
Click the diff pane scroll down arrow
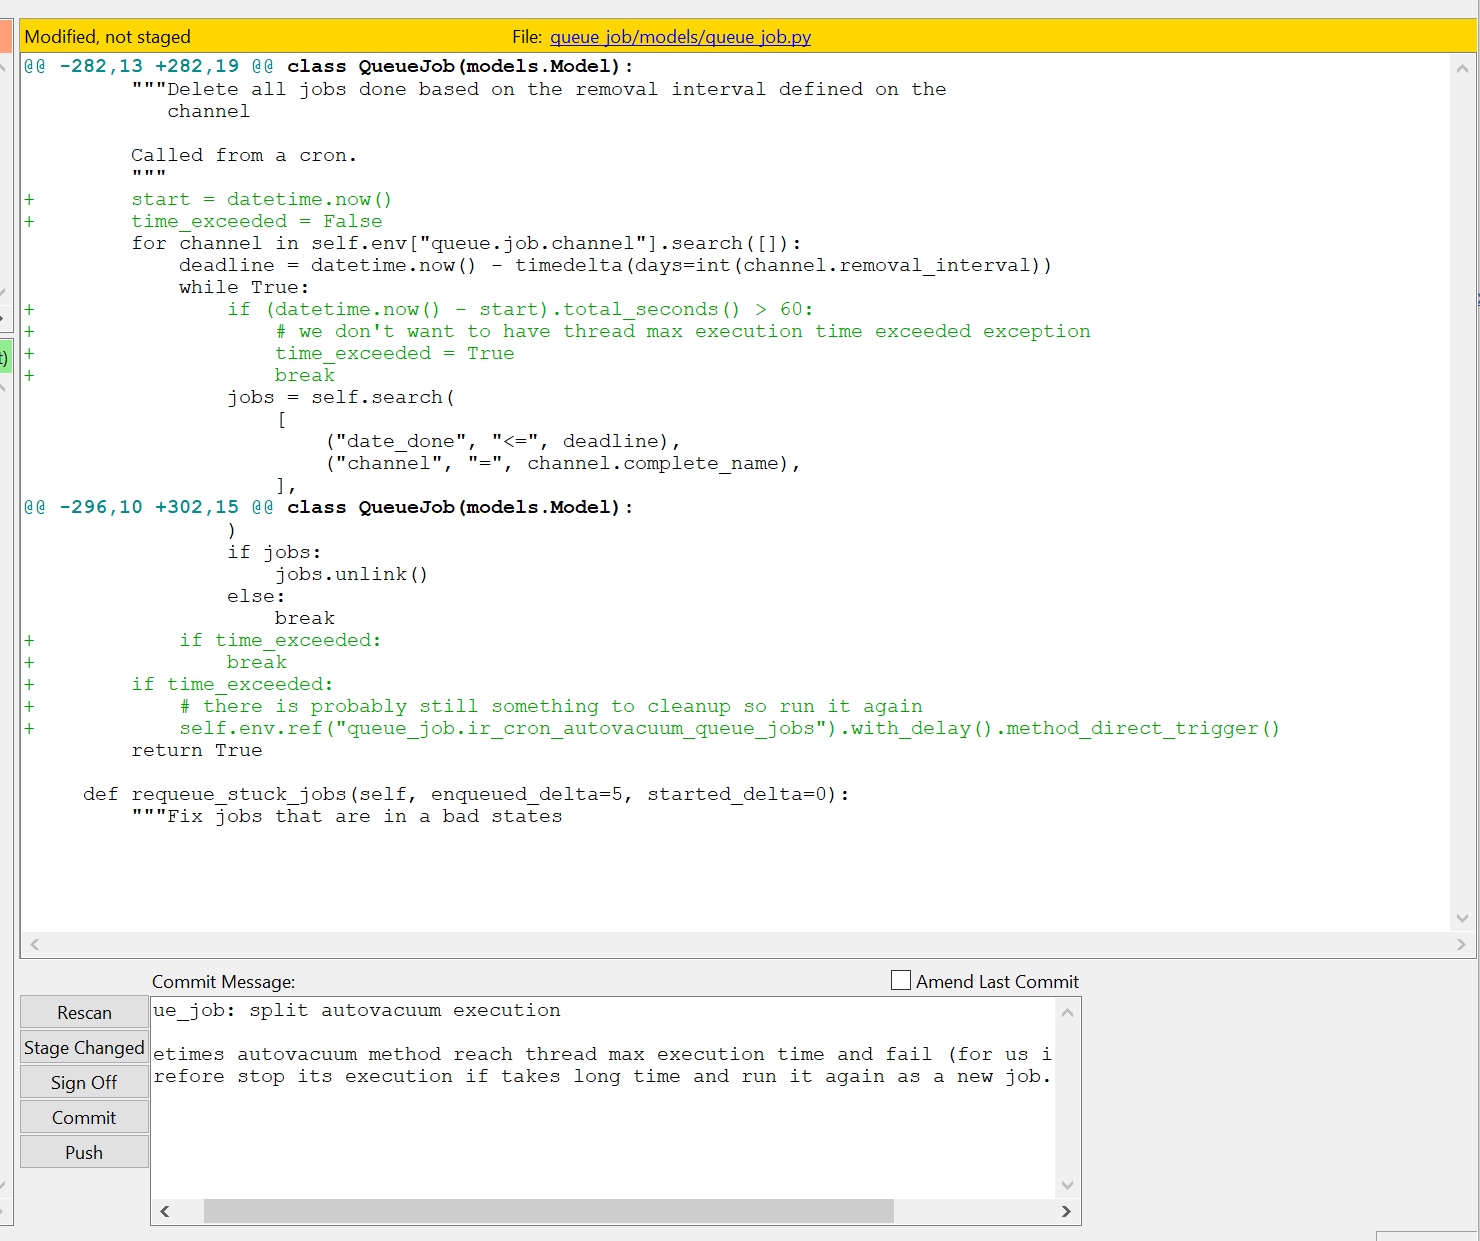pos(1462,918)
